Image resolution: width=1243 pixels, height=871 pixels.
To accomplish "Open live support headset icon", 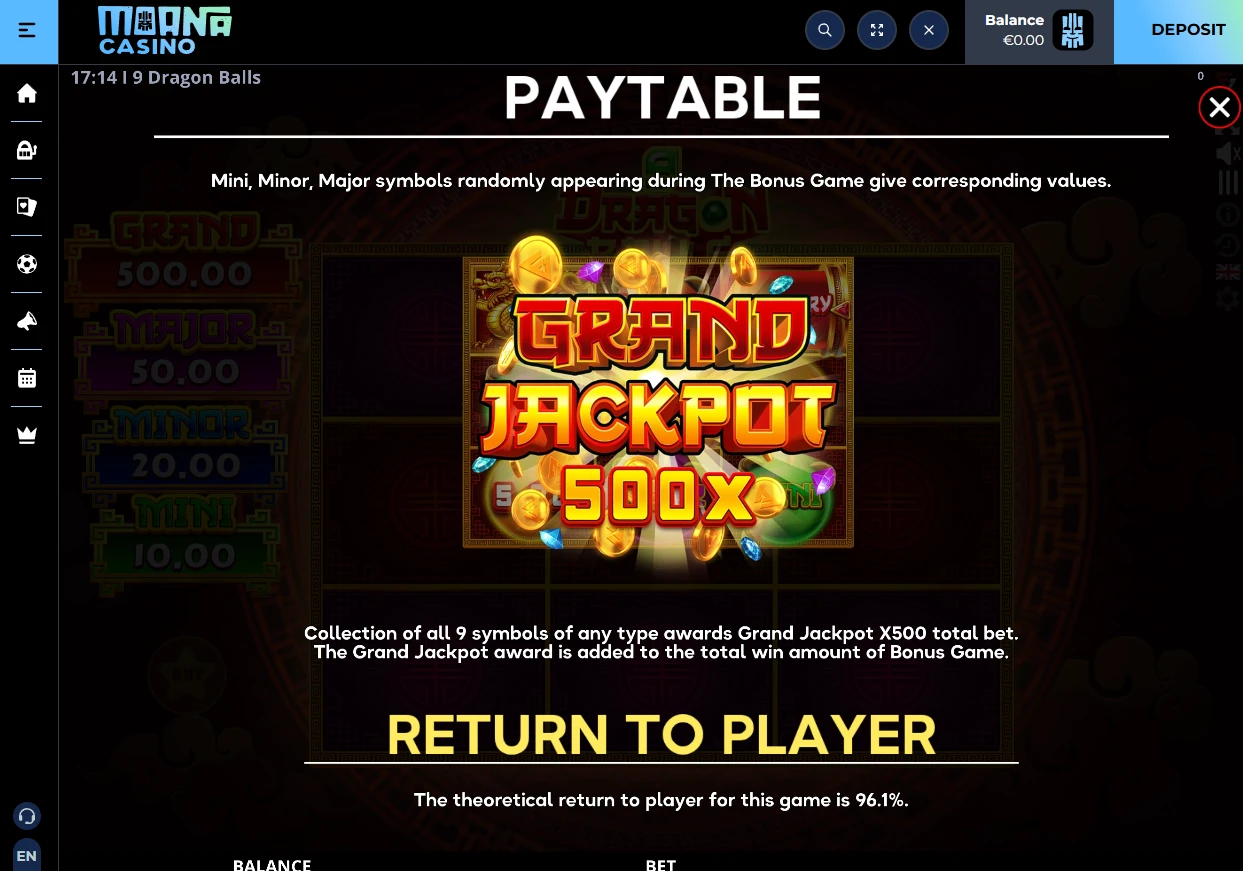I will pos(27,816).
